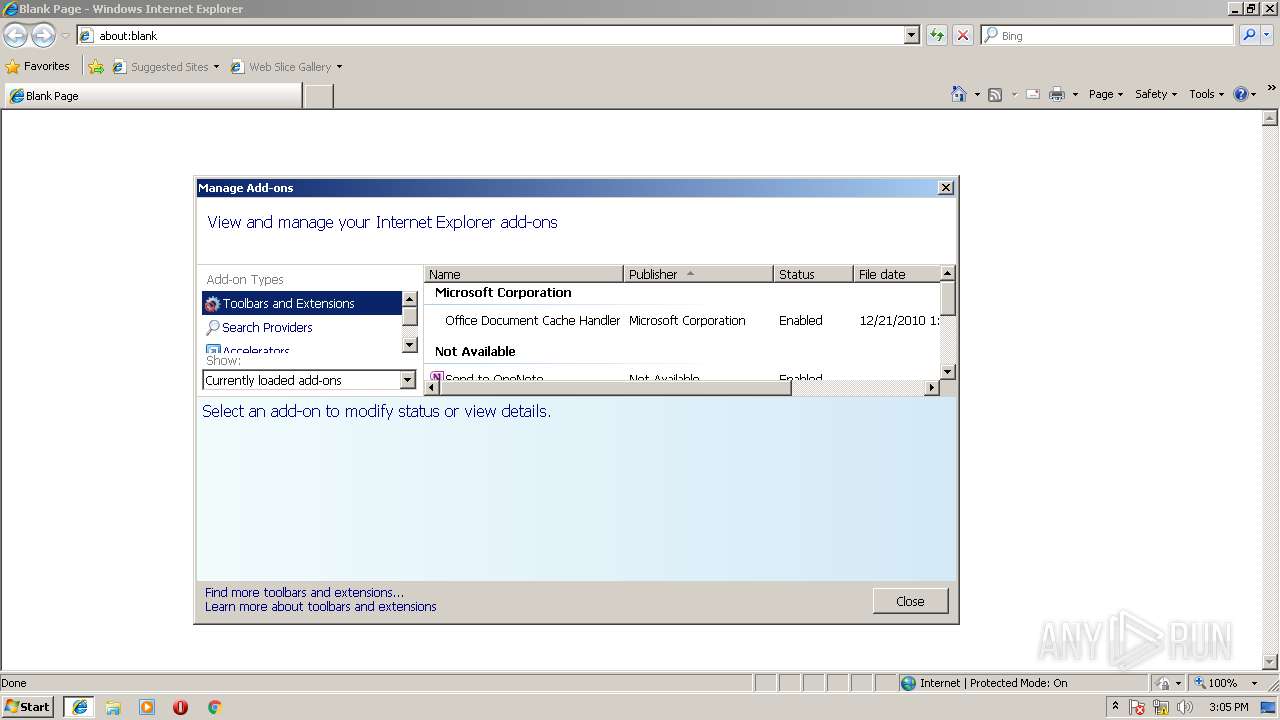The image size is (1280, 720).
Task: Select Toolbars and Extensions add-on type
Action: [x=302, y=303]
